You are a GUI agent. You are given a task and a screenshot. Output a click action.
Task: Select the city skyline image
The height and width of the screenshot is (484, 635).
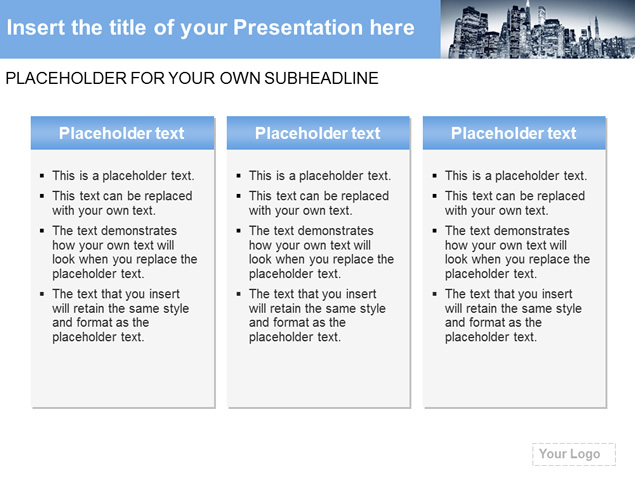click(x=538, y=29)
